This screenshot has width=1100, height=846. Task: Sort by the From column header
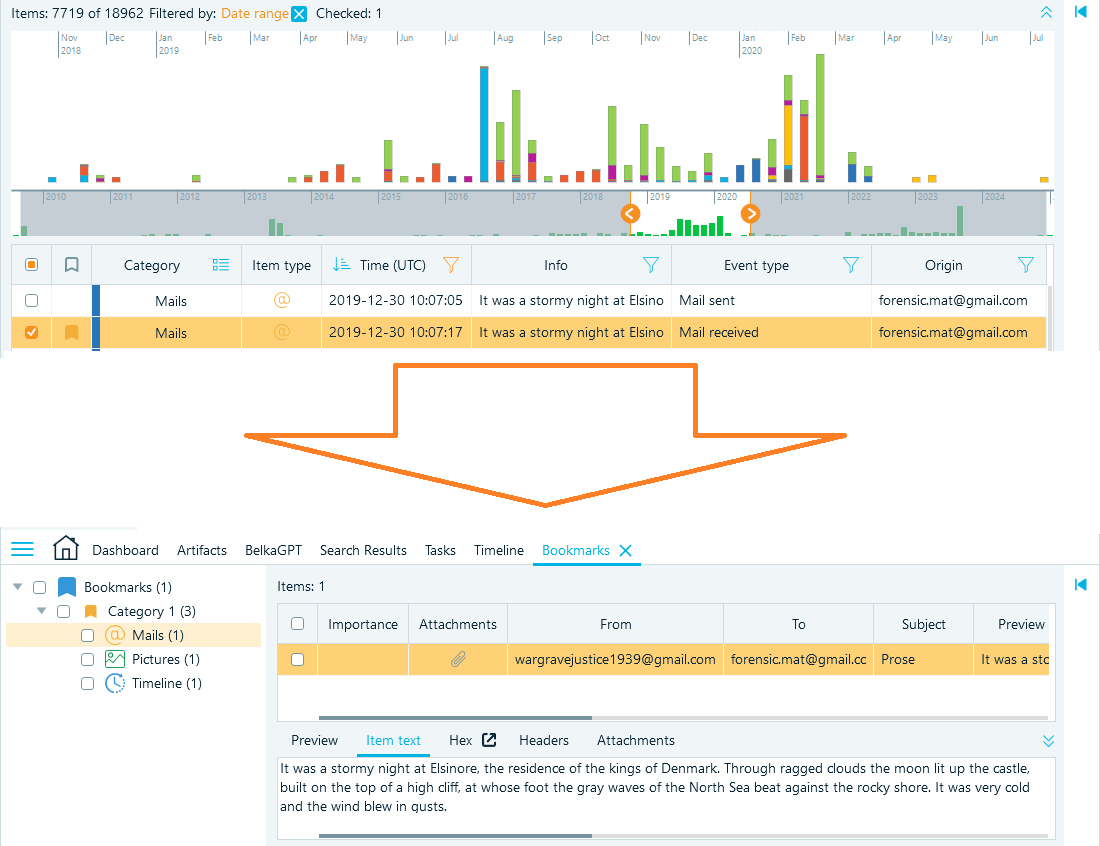615,624
